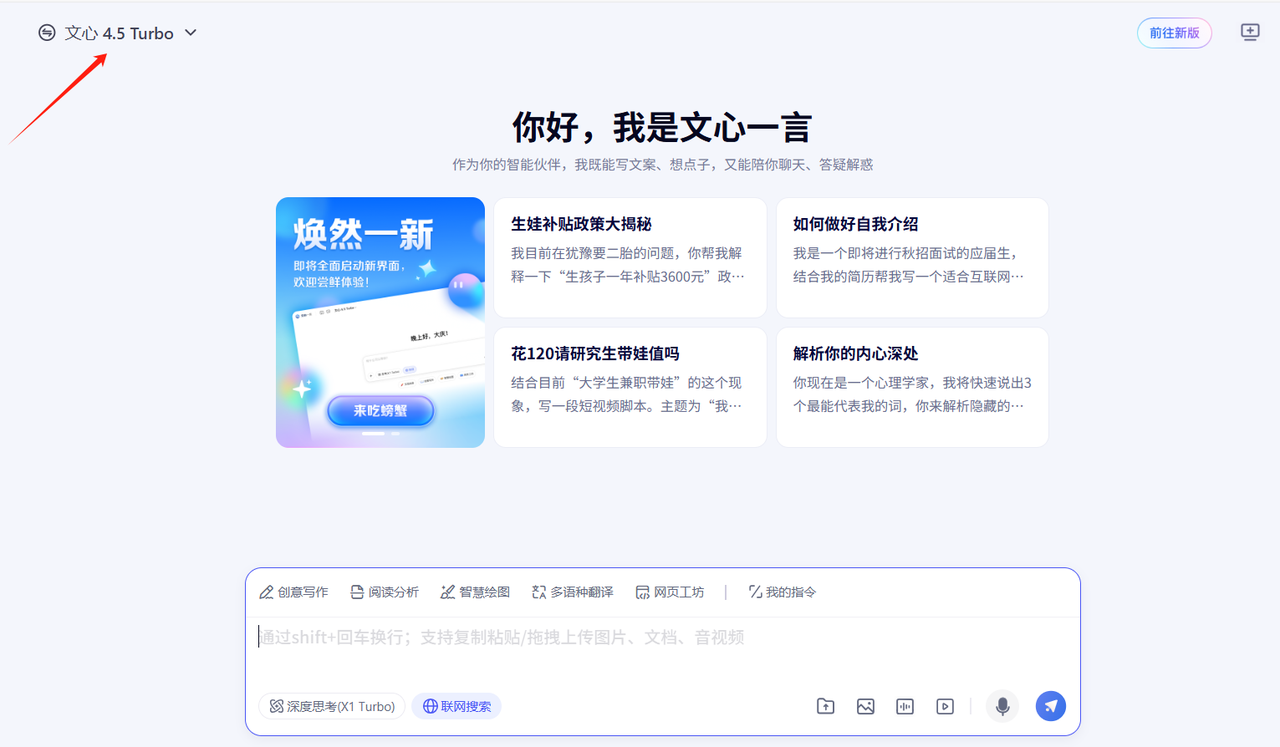Click the 智慧绘图 drawing icon
The width and height of the screenshot is (1280, 747).
click(x=448, y=592)
